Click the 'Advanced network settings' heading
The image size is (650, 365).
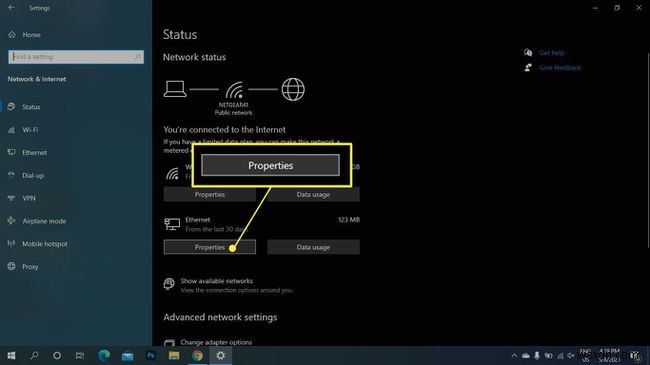220,317
